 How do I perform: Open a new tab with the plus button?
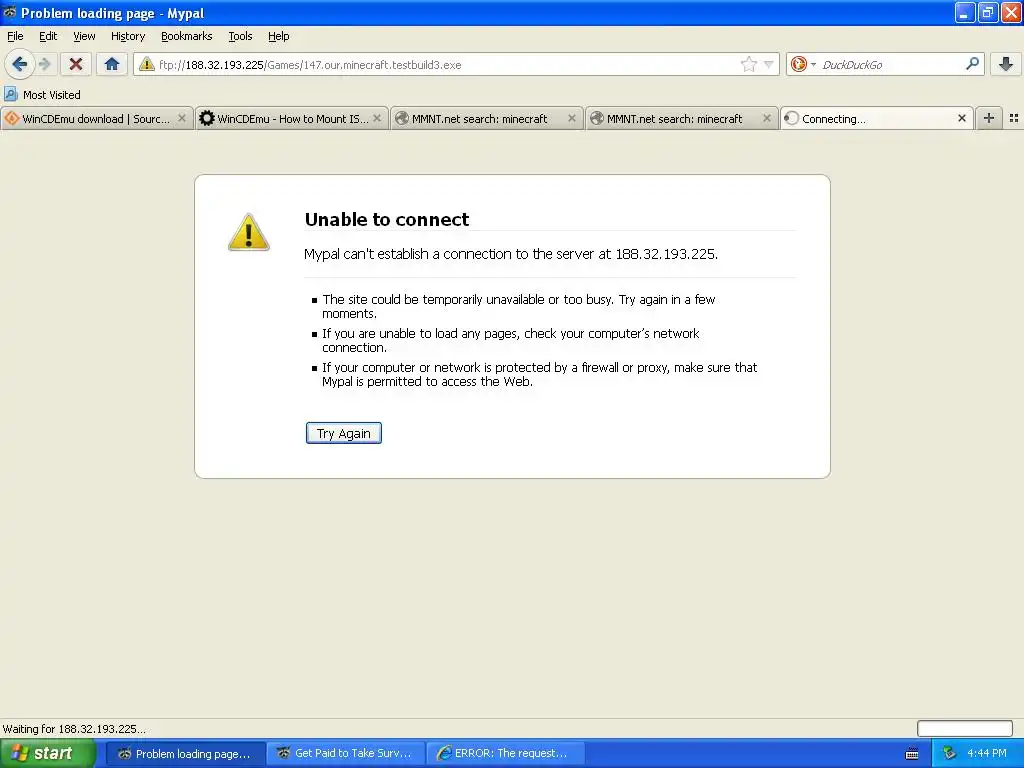coord(989,118)
